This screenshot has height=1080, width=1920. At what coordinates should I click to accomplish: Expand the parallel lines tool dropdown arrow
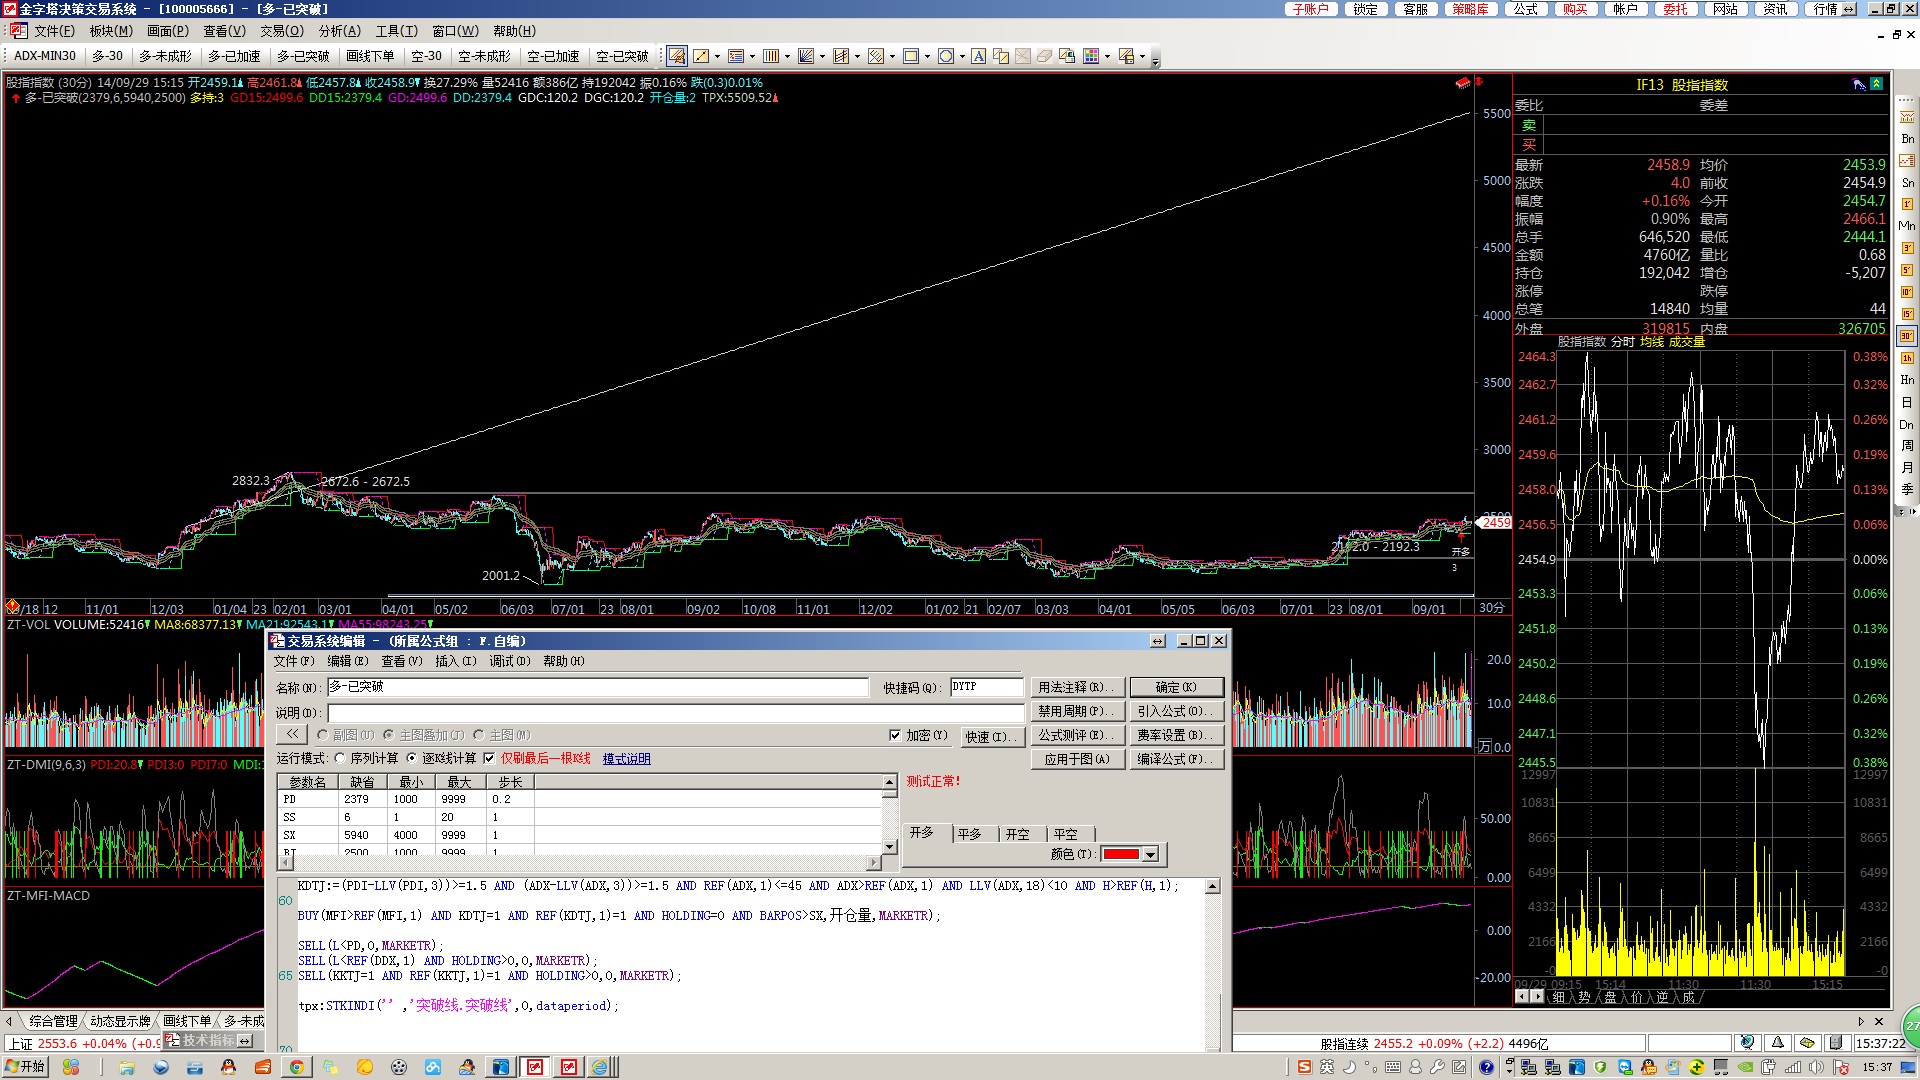point(787,56)
